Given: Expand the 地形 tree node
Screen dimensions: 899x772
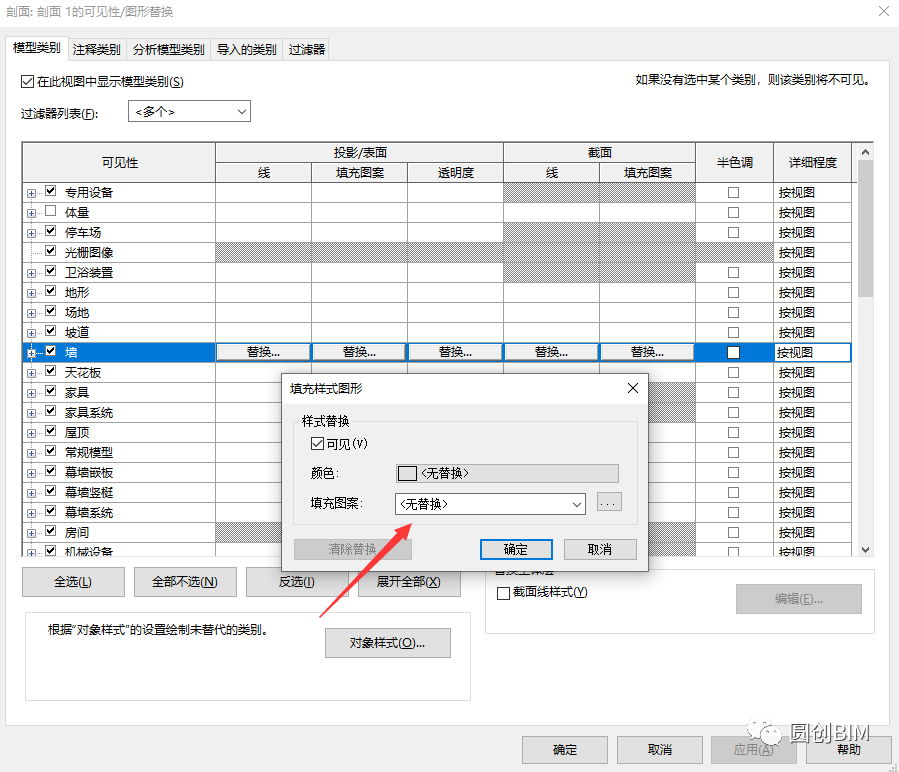Looking at the screenshot, I should (31, 293).
